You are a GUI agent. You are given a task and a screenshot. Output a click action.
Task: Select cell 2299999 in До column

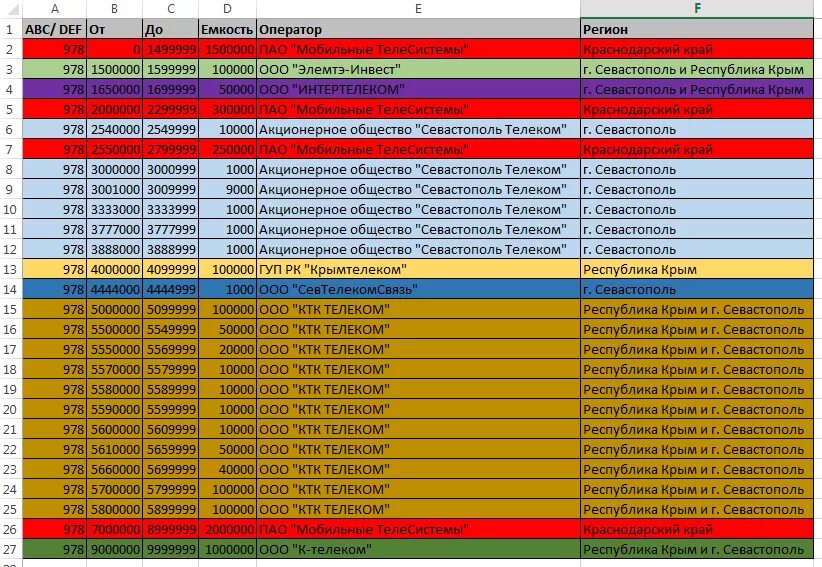170,110
